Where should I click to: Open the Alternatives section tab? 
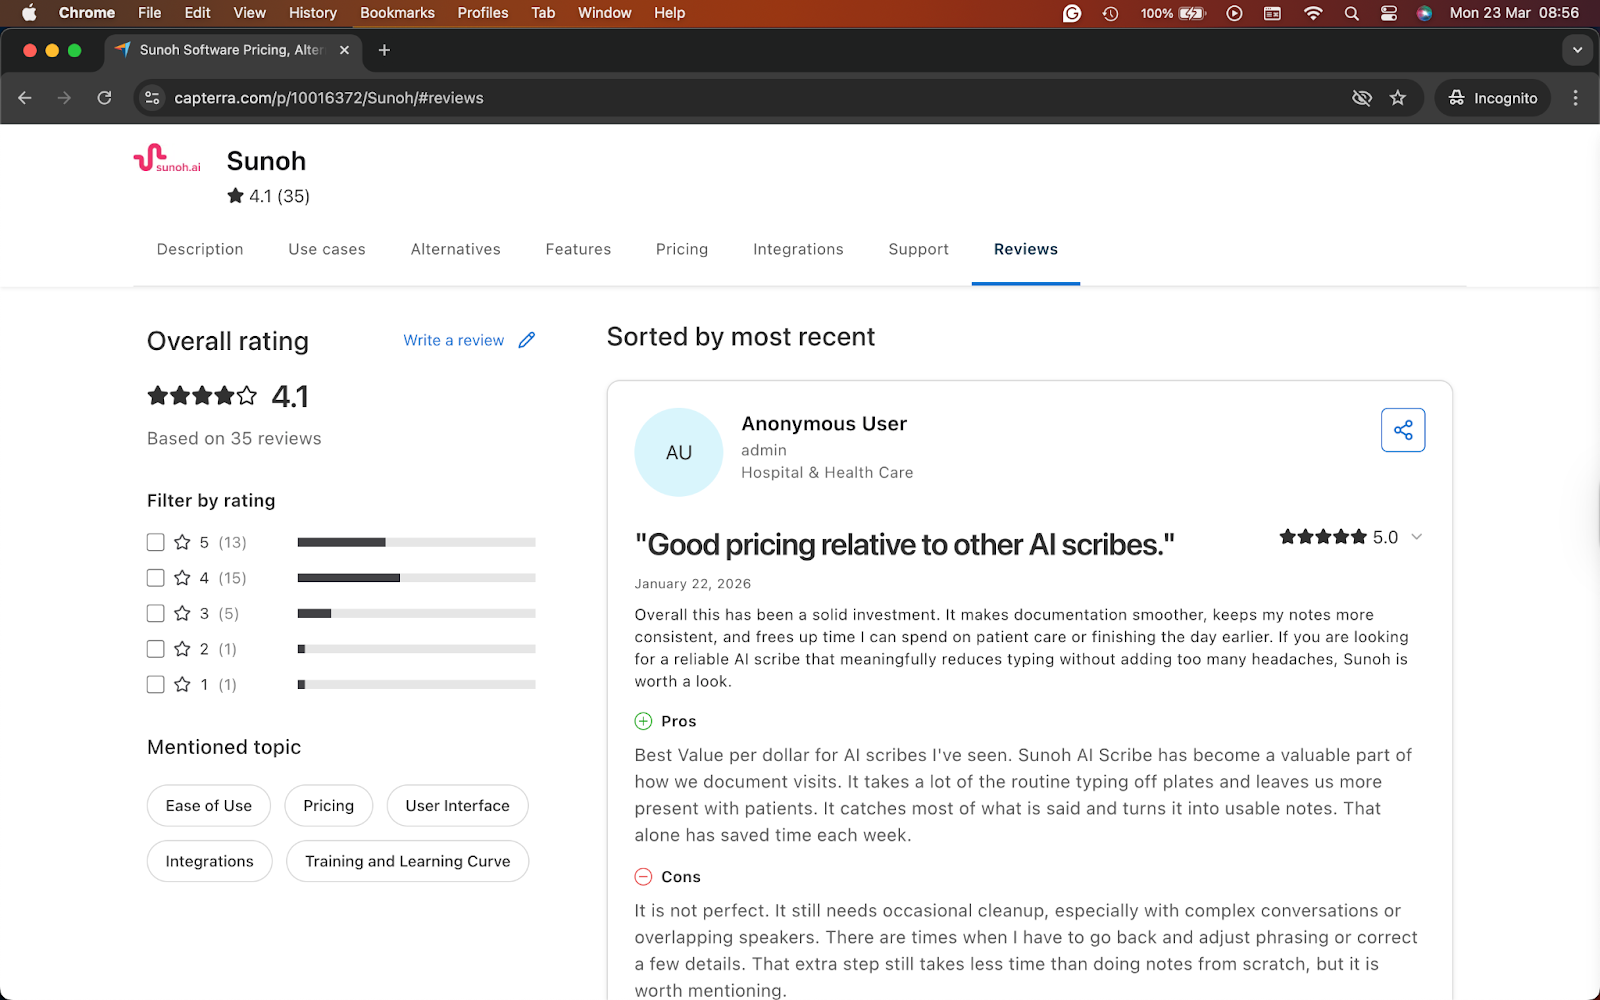[x=455, y=249]
